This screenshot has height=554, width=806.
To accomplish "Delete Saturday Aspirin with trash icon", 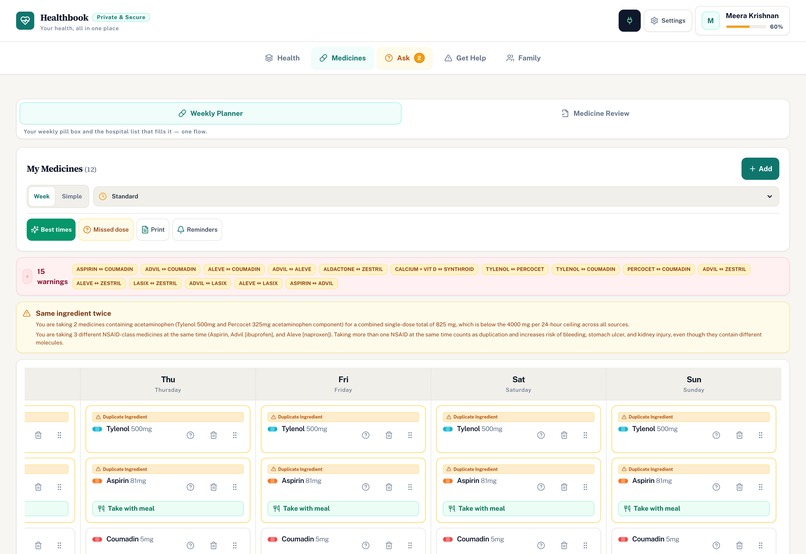I will 564,487.
